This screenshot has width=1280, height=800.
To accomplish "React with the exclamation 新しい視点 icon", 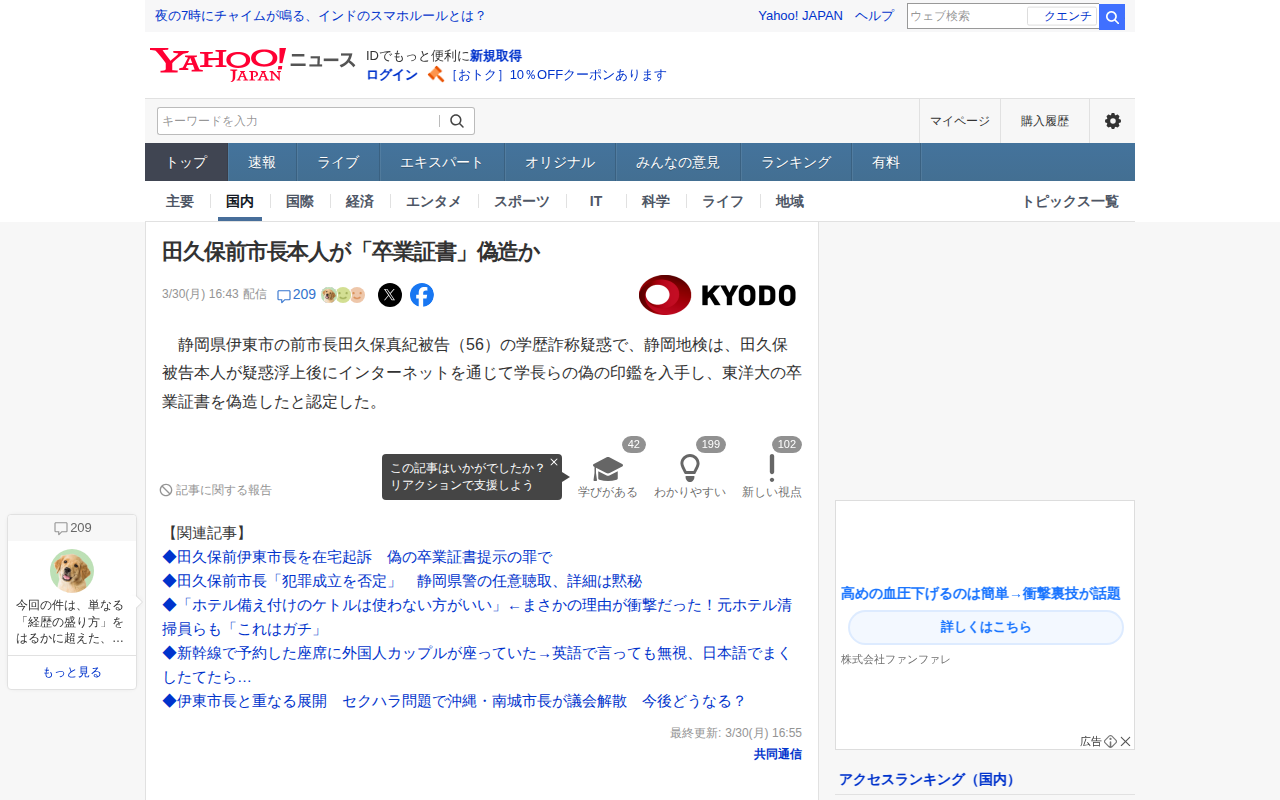I will coord(772,469).
